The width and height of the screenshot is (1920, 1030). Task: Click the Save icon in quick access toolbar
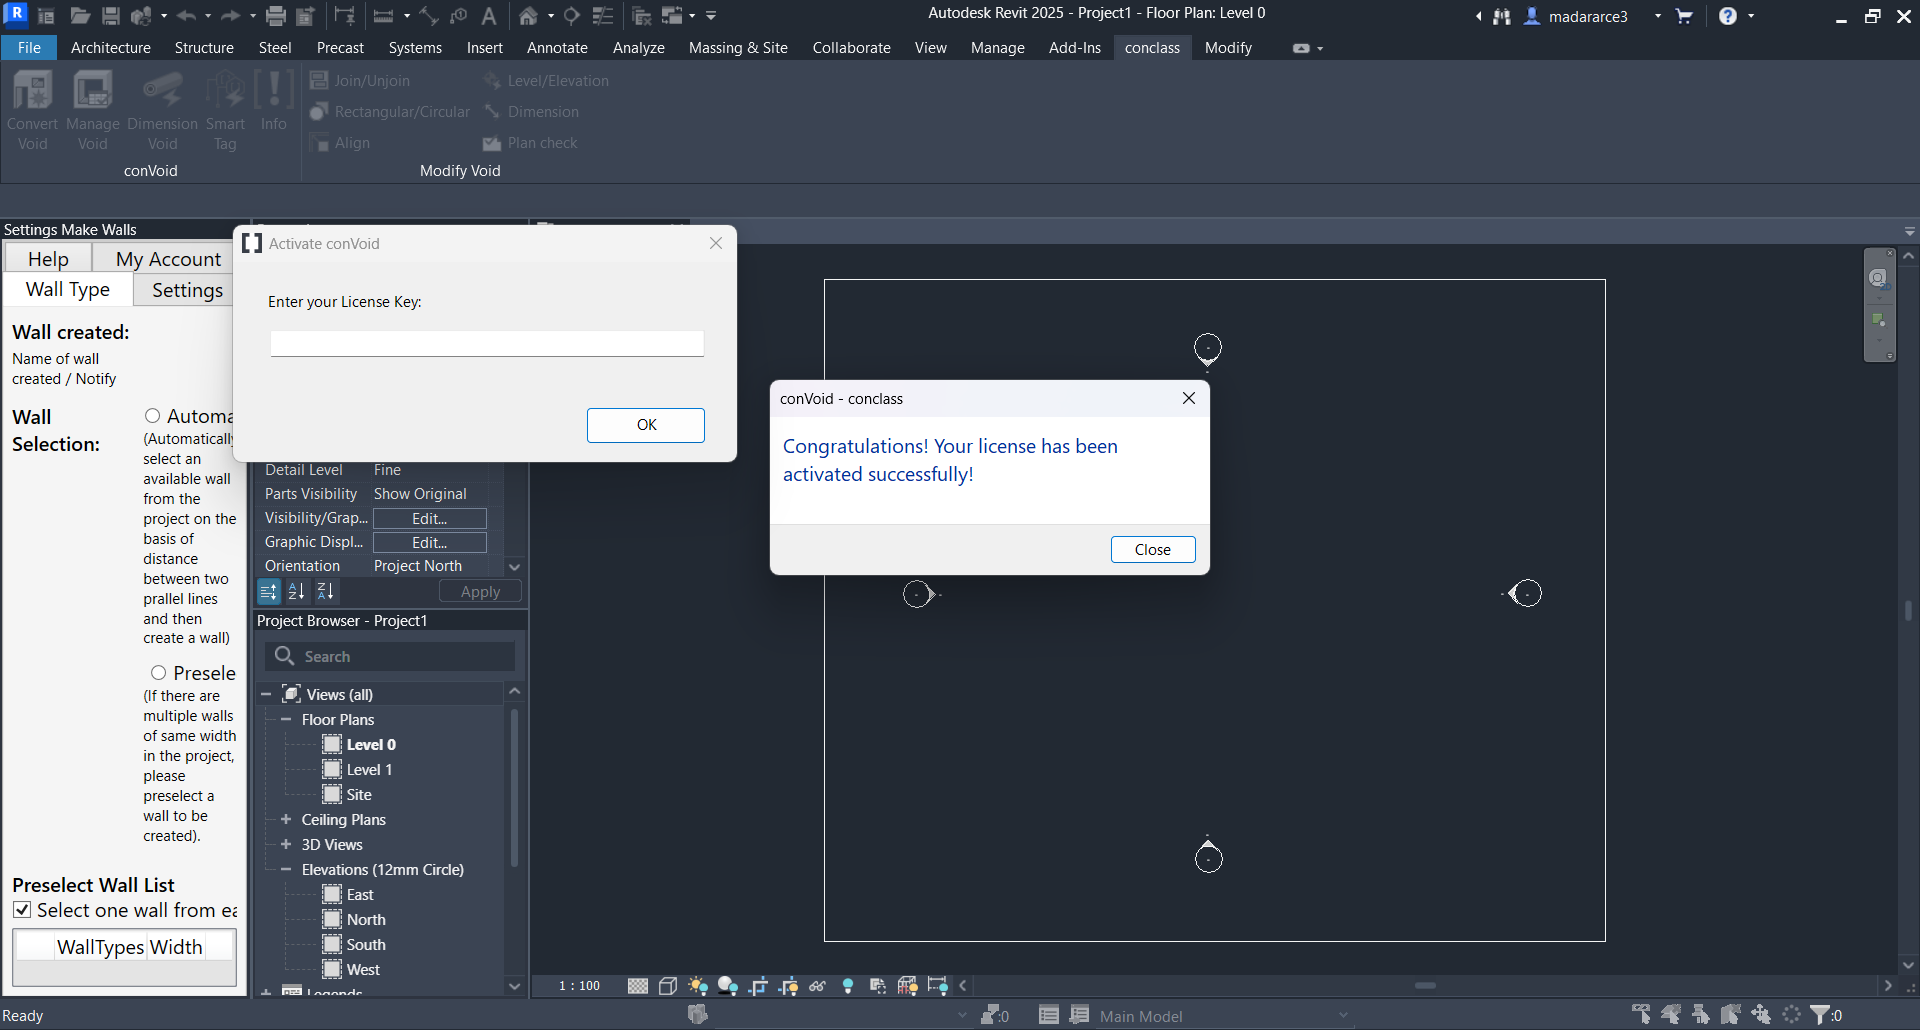111,16
